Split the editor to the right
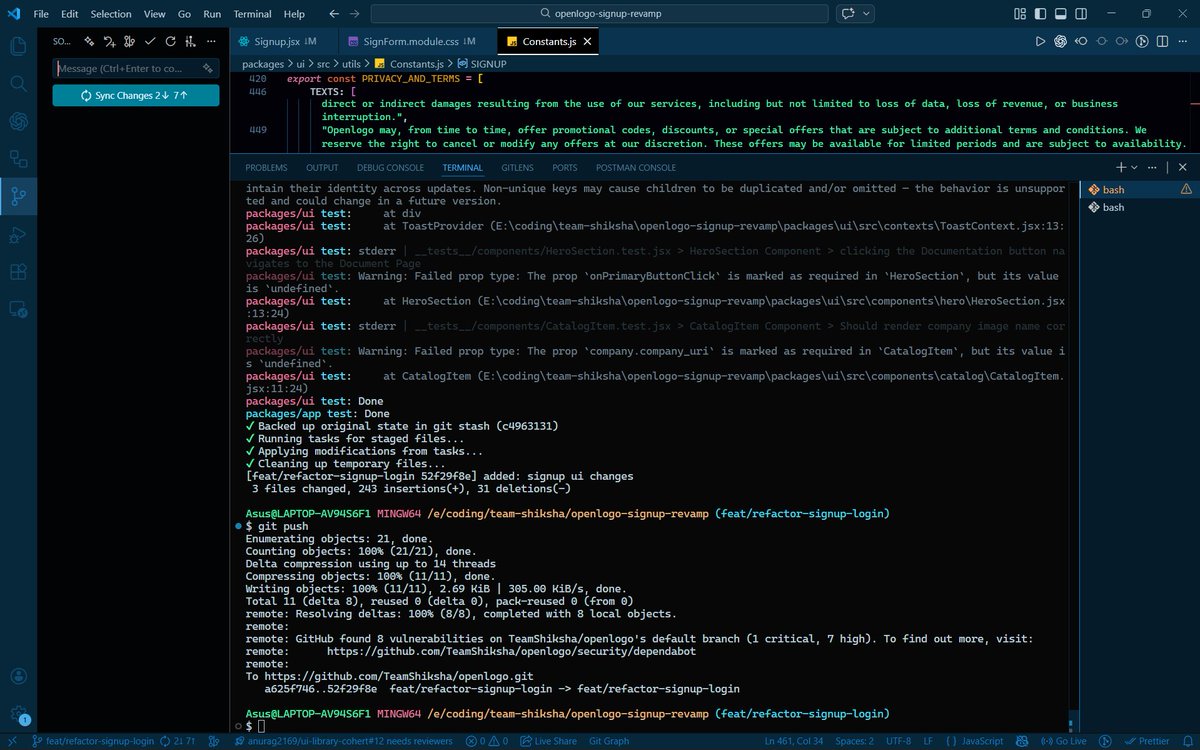 point(1162,42)
